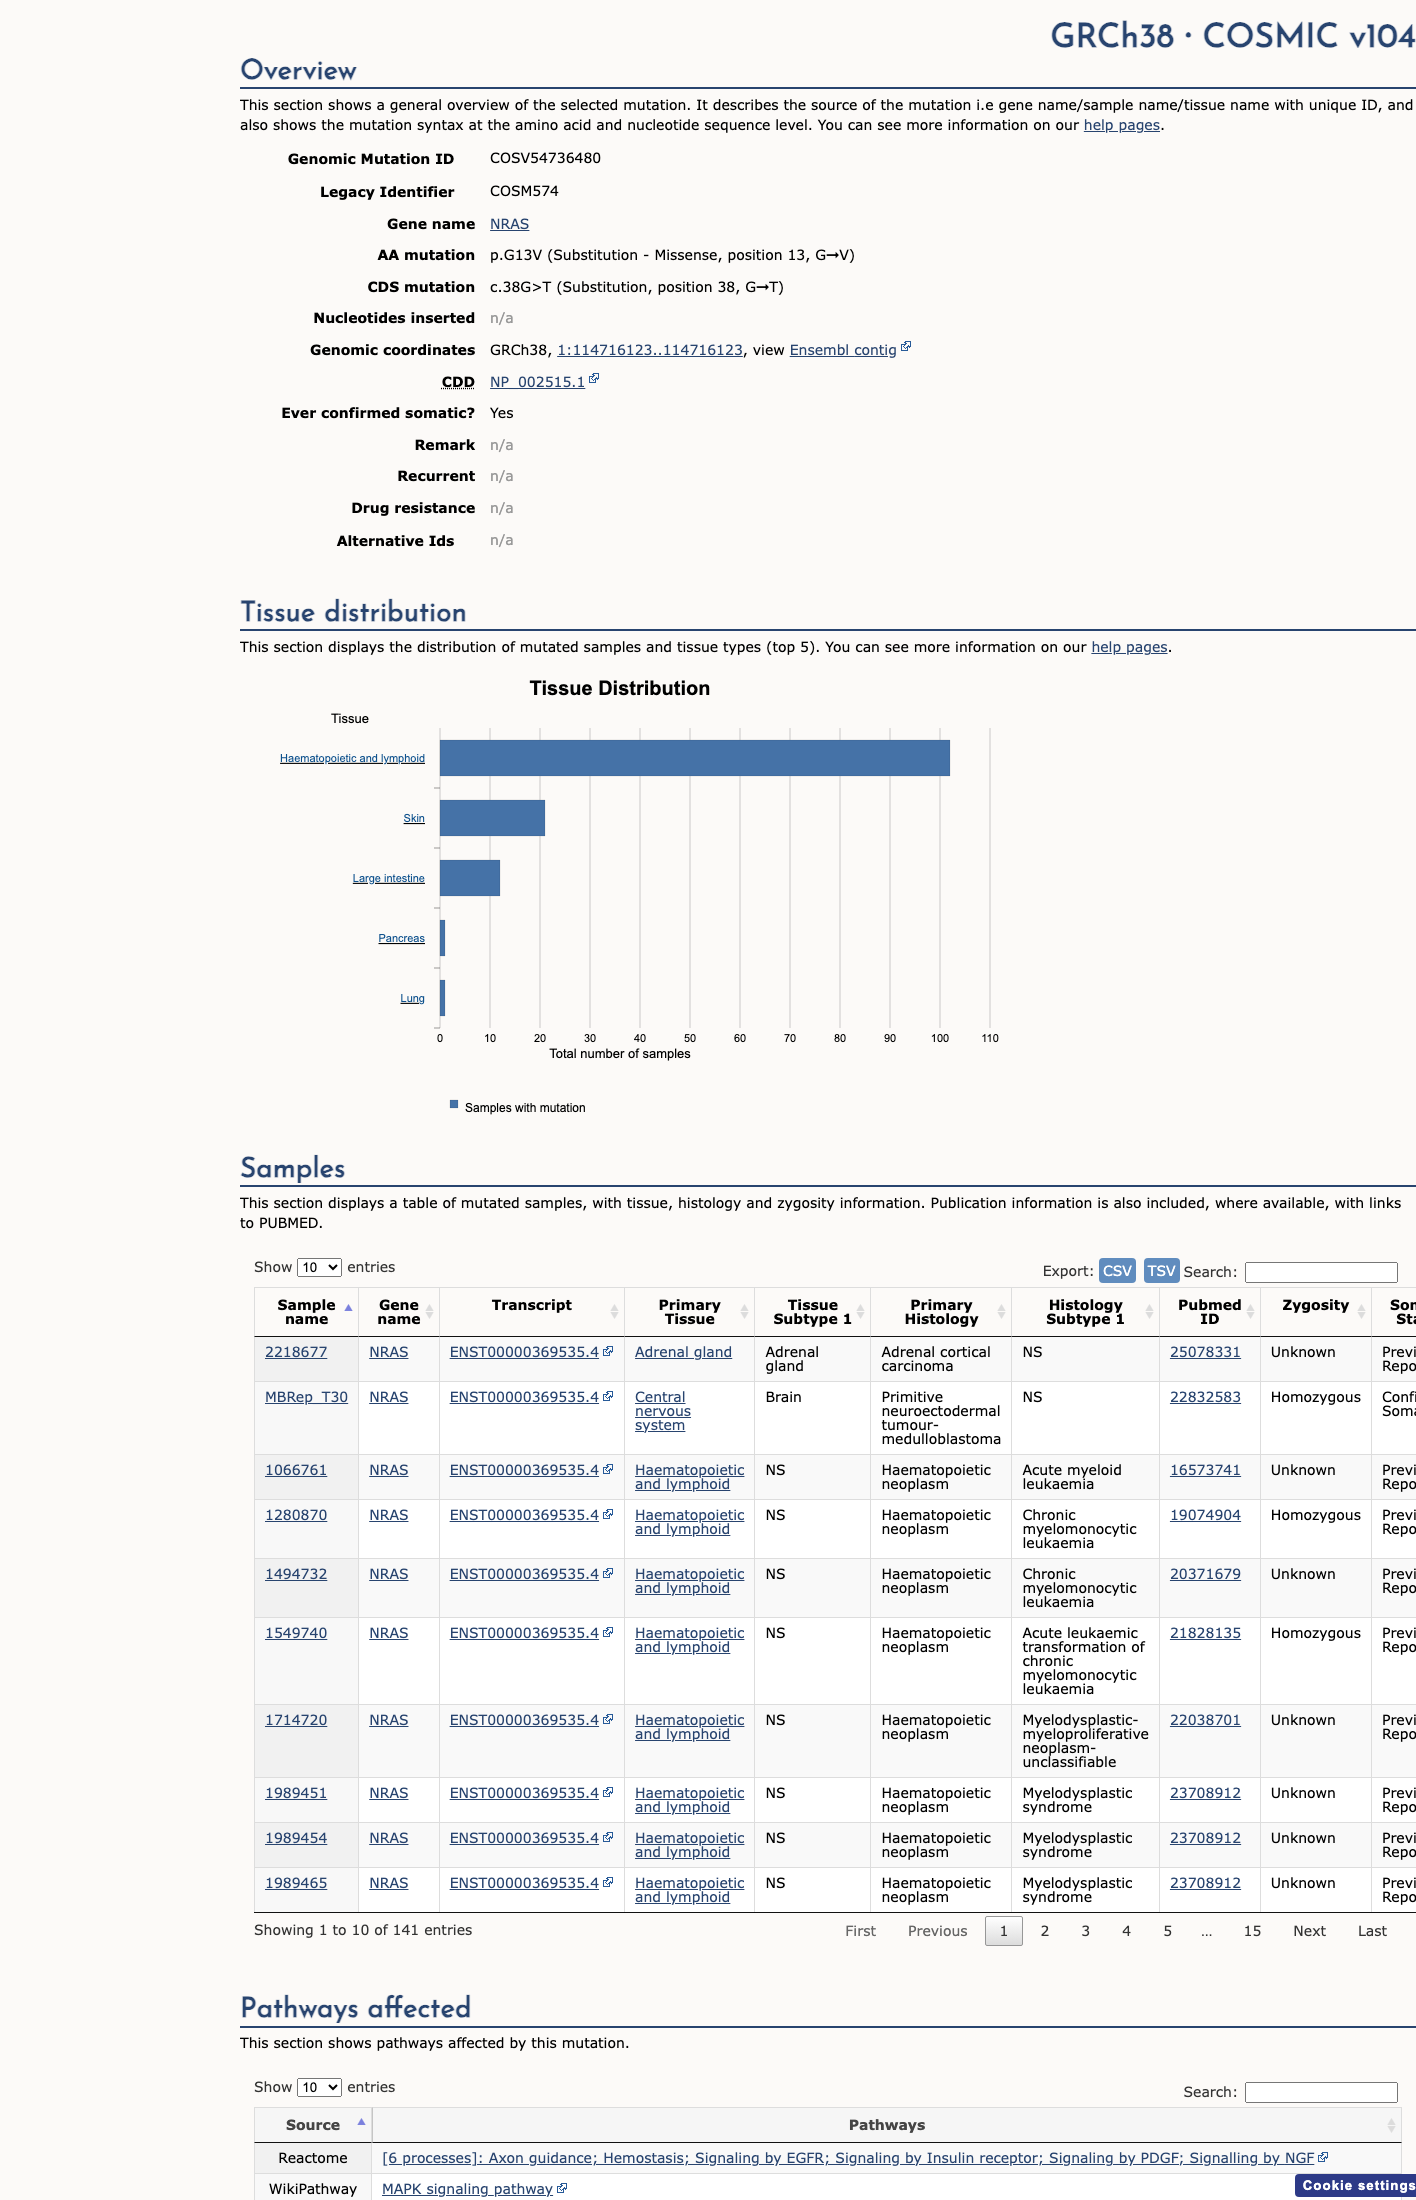Click external link icon beside NP_002515.1
This screenshot has width=1416, height=2200.
(594, 378)
